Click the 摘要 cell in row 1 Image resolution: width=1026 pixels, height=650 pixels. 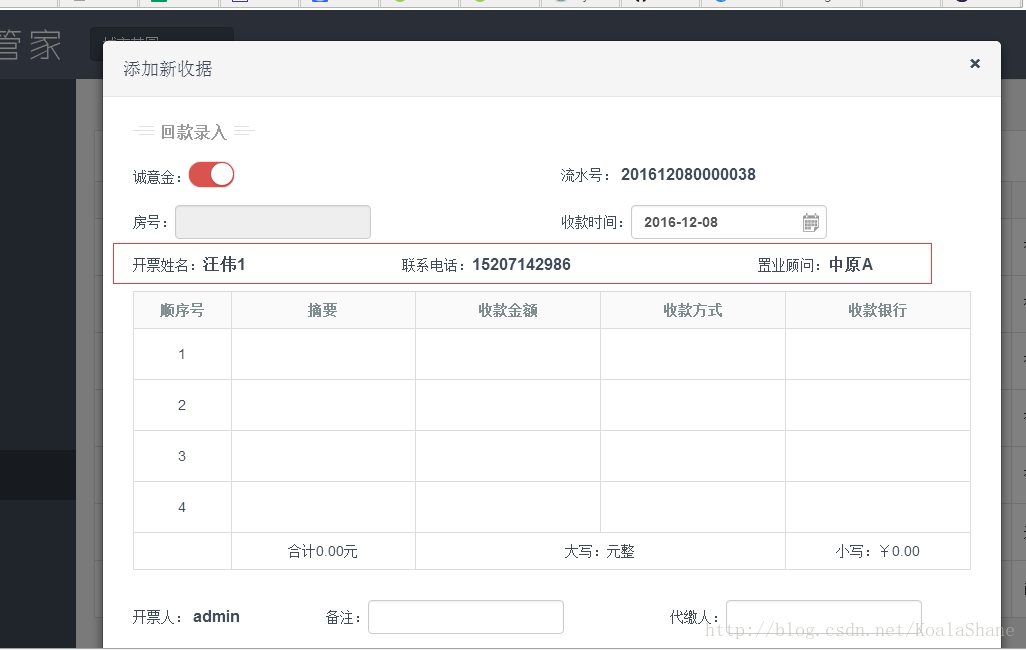click(x=323, y=354)
